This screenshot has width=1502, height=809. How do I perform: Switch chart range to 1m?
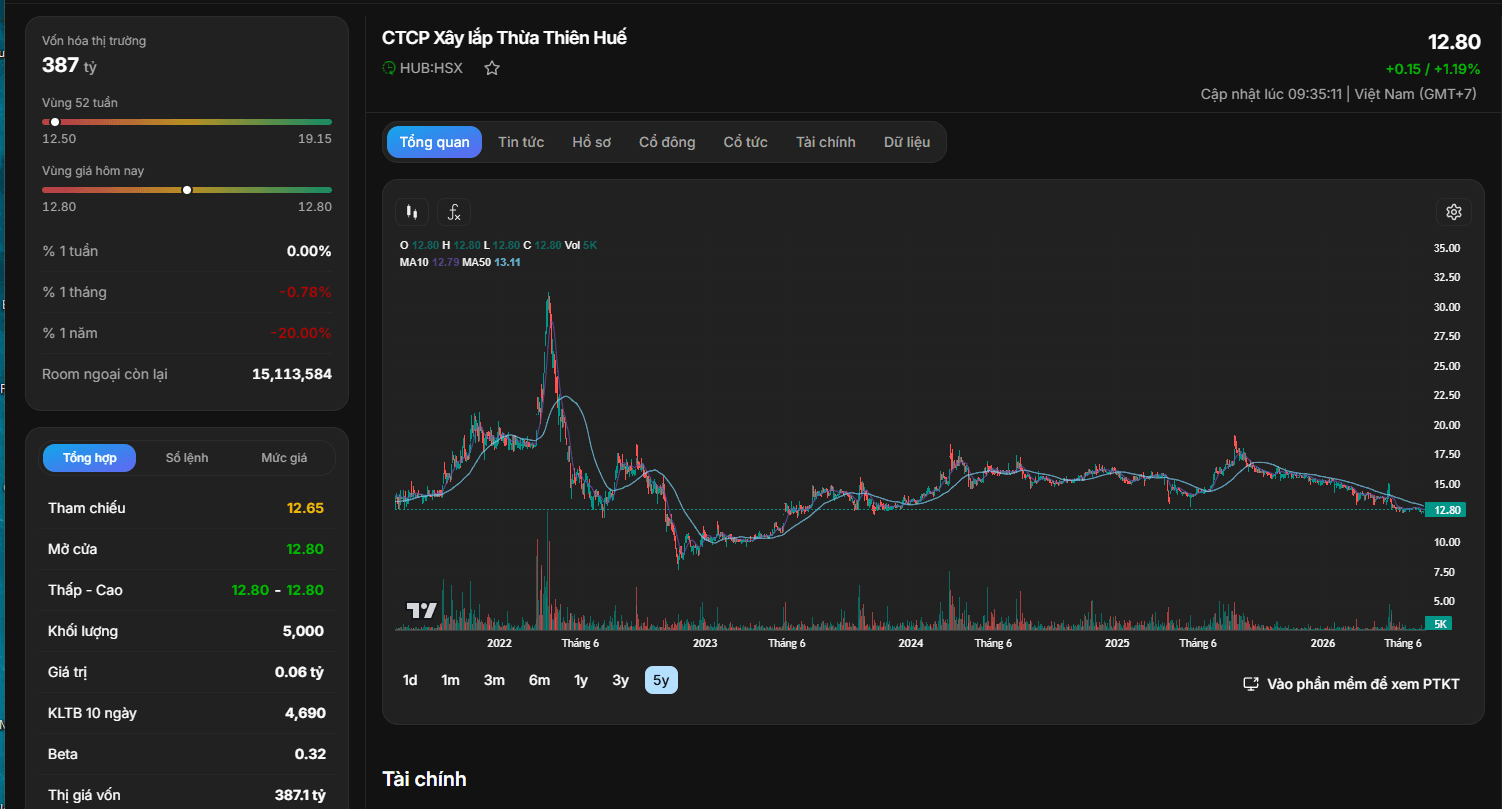coord(450,680)
